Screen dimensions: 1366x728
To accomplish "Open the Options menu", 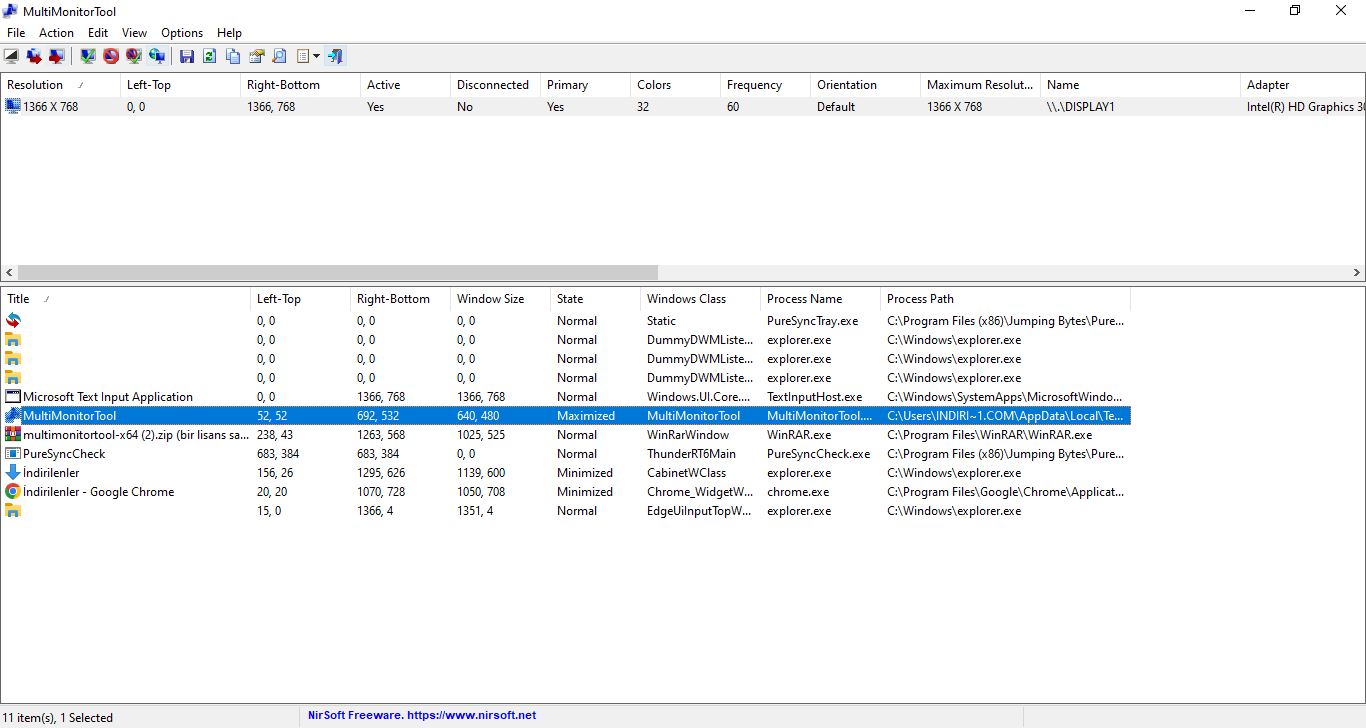I will [182, 33].
